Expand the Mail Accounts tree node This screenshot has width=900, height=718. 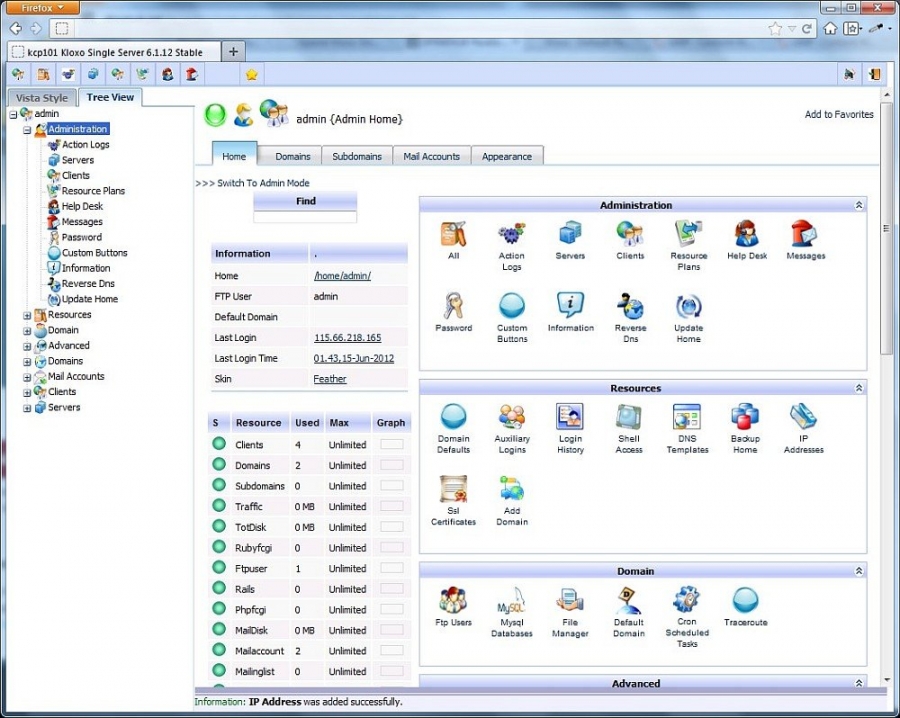[x=27, y=378]
